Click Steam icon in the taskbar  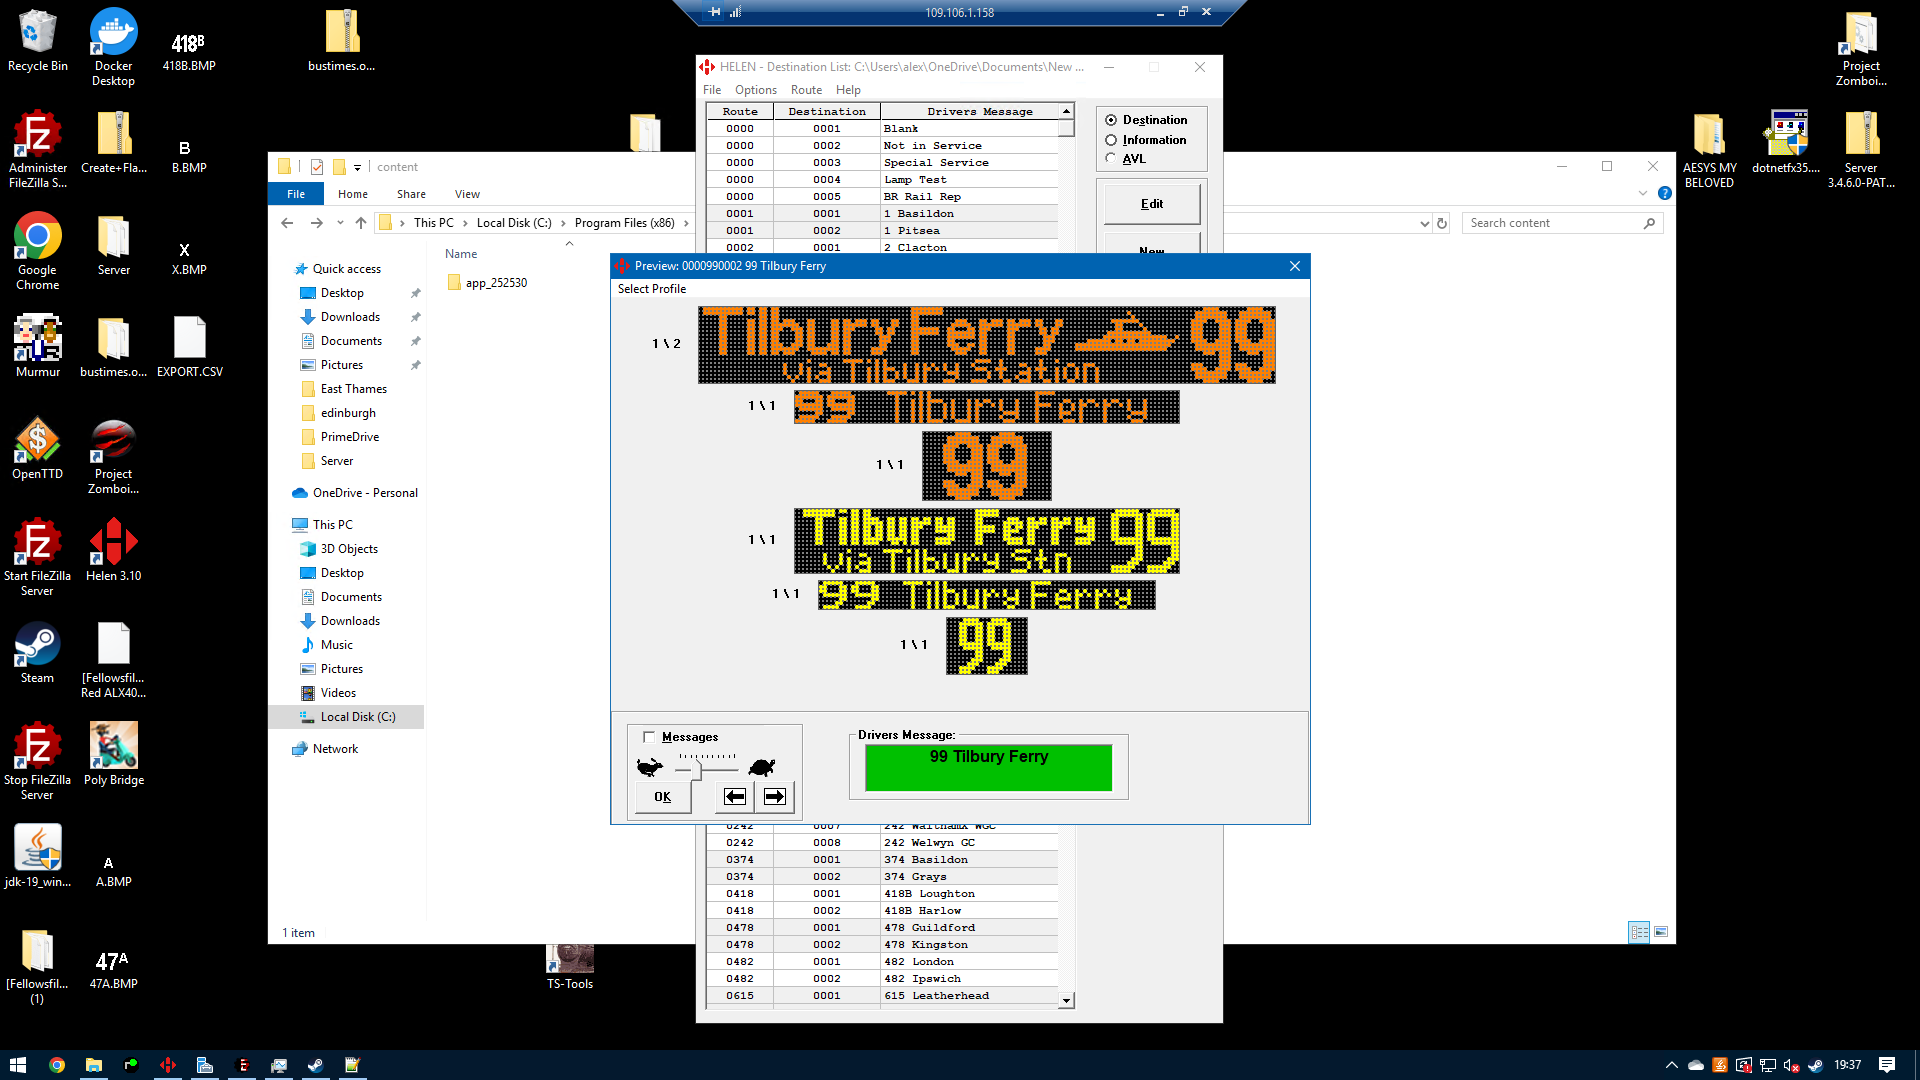[315, 1065]
